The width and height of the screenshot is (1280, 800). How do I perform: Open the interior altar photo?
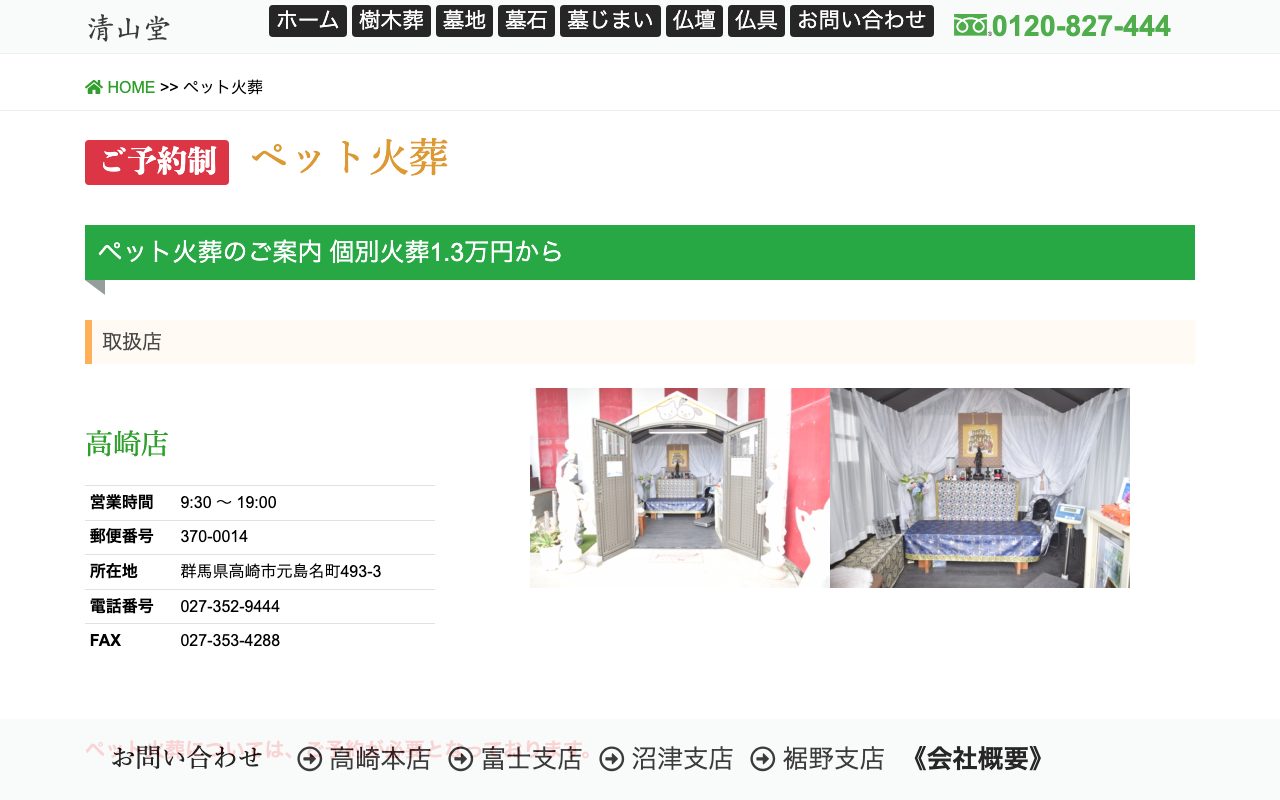980,488
